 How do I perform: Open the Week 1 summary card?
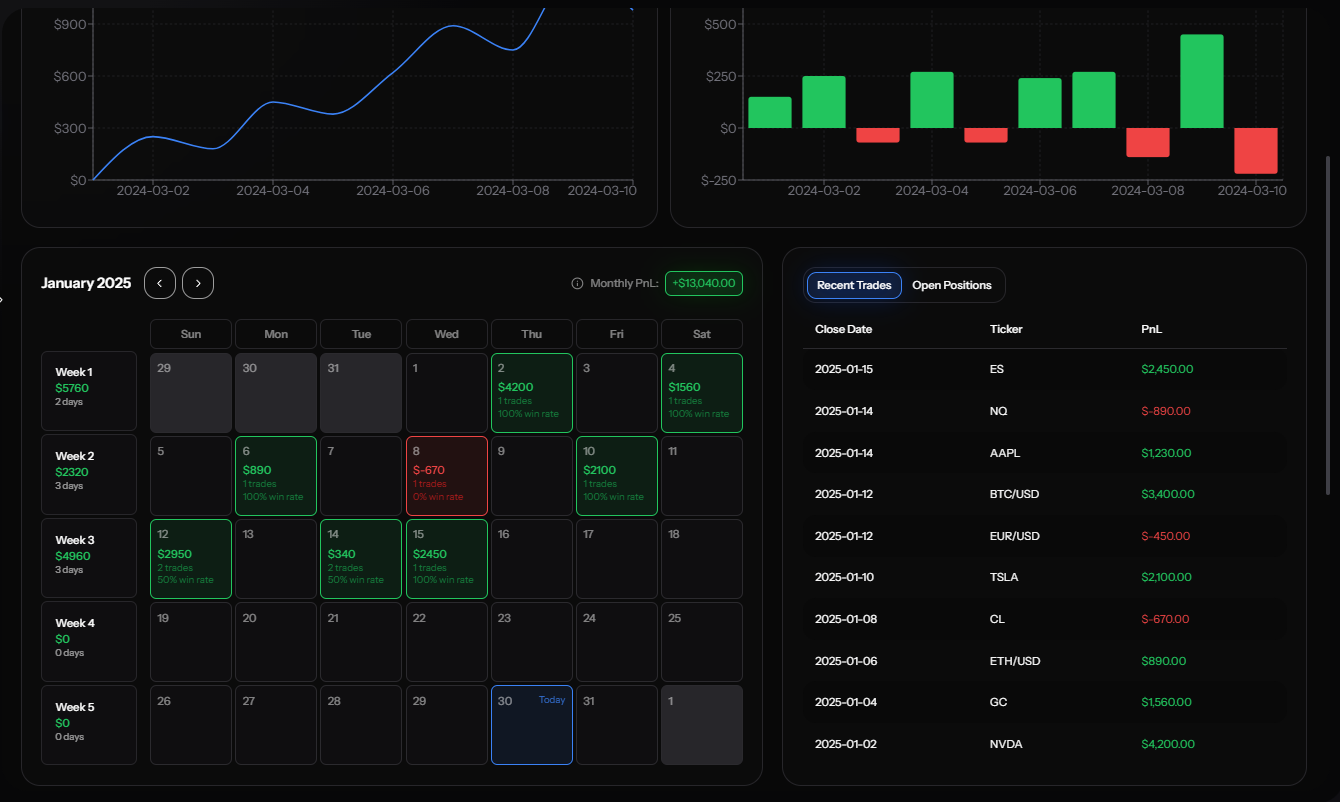point(88,391)
